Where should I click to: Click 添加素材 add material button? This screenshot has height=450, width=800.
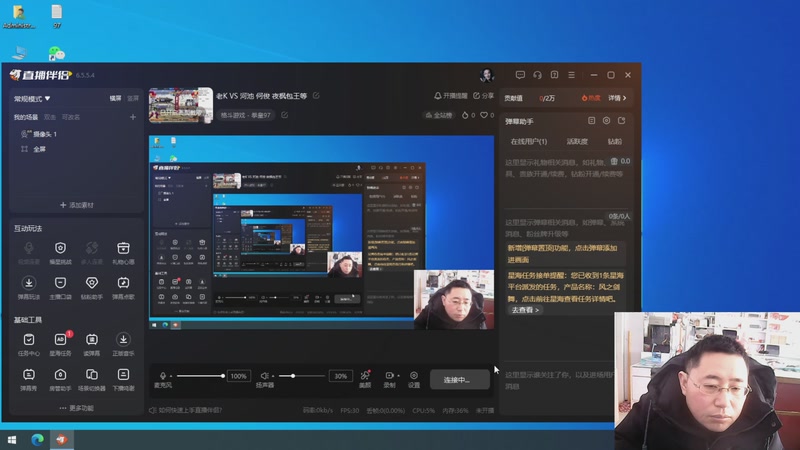[77, 205]
